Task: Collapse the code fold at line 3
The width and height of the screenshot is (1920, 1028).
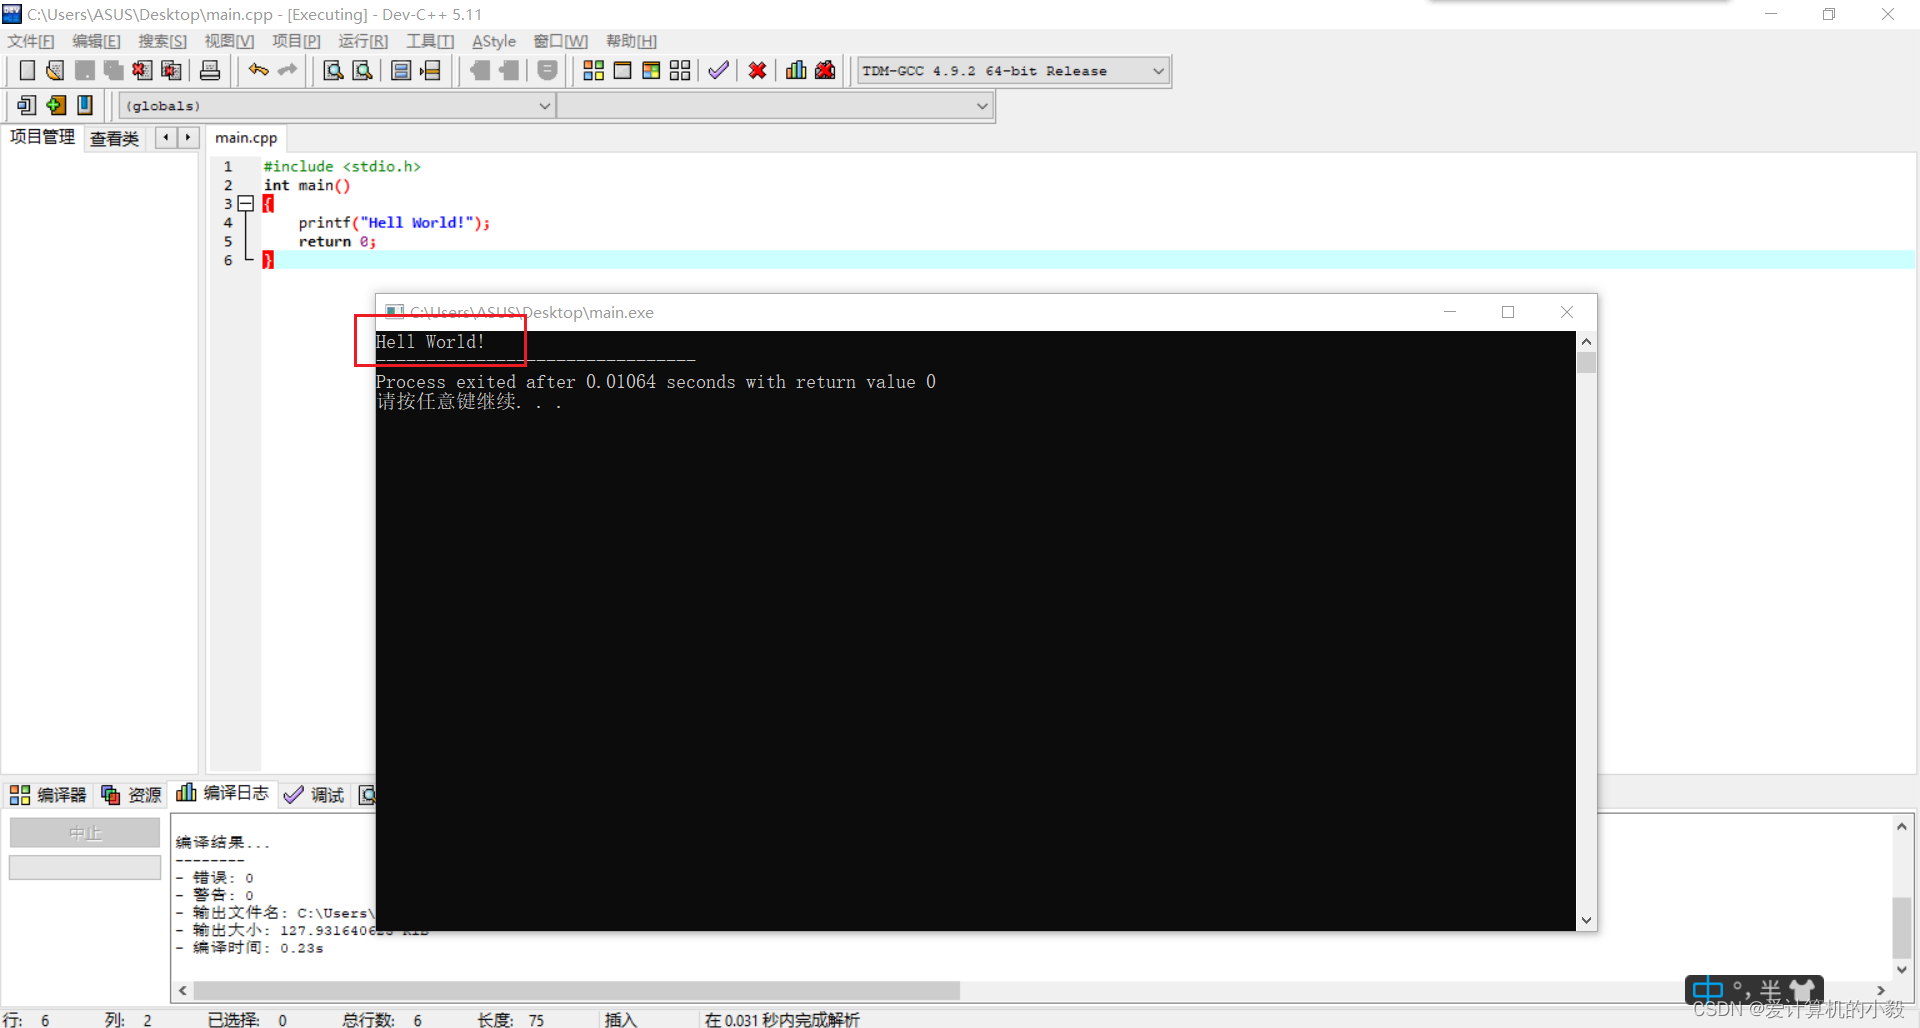Action: click(245, 204)
